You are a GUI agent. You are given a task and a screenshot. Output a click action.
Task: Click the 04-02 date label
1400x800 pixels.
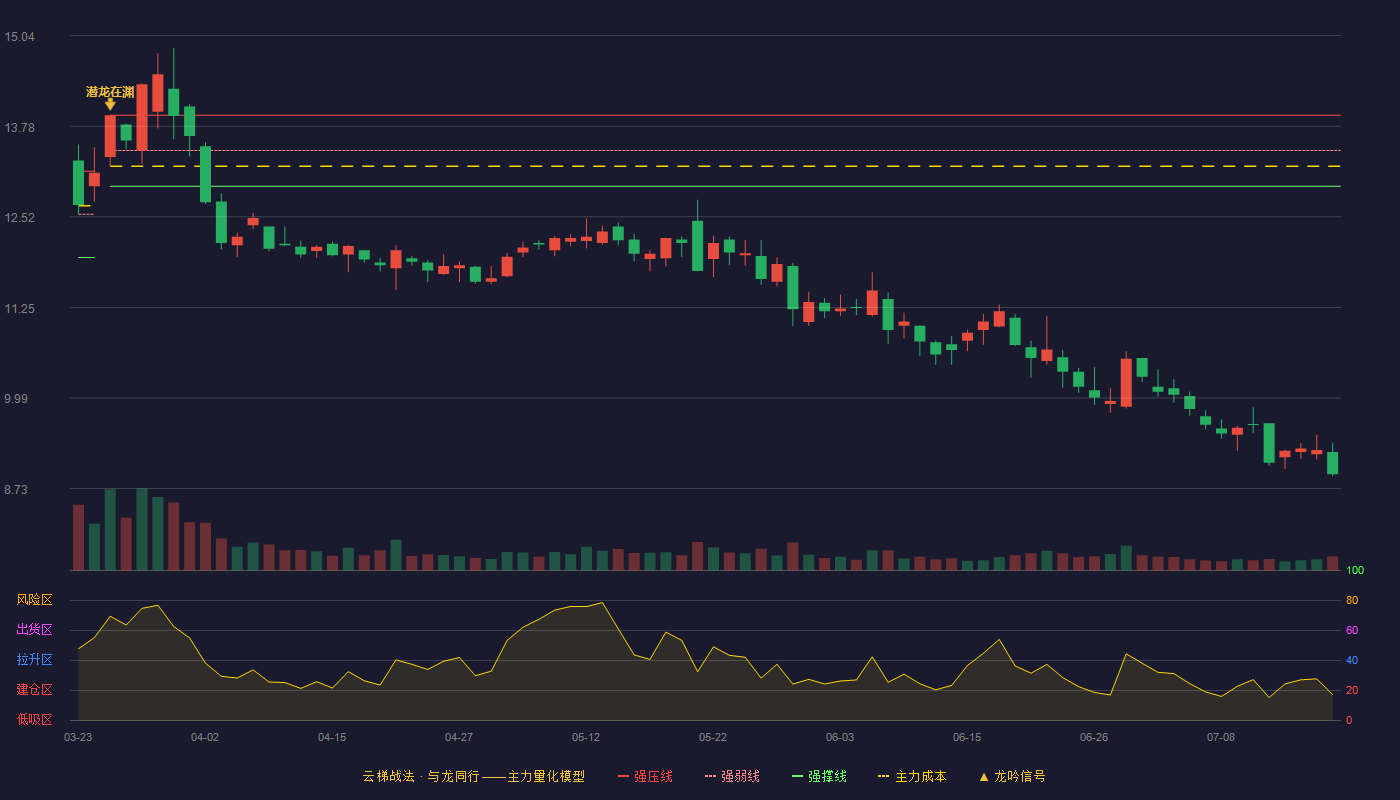[205, 737]
